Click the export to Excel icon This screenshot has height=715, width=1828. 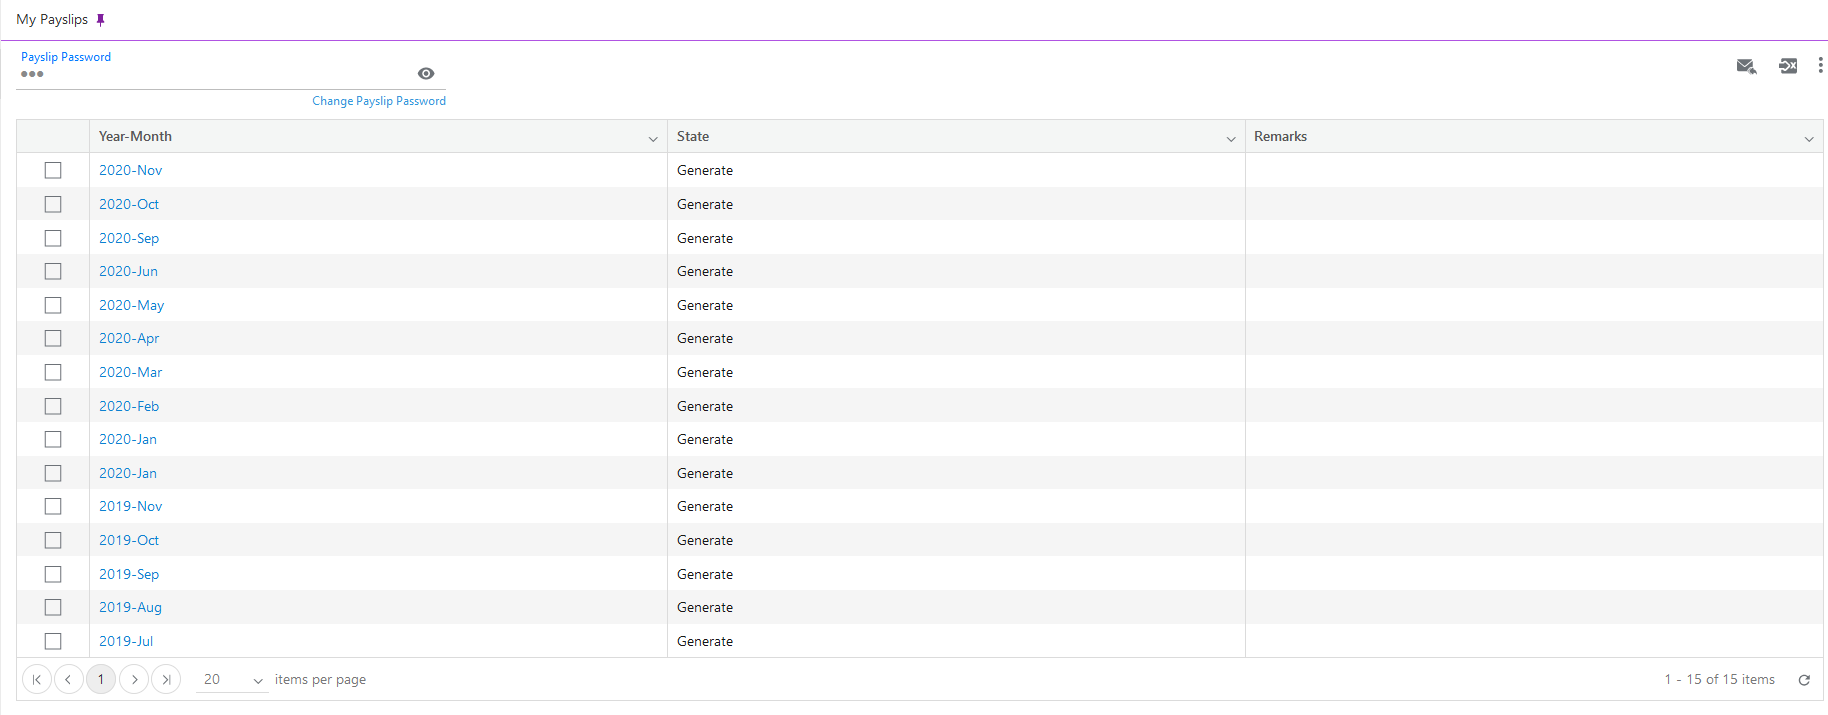1788,66
